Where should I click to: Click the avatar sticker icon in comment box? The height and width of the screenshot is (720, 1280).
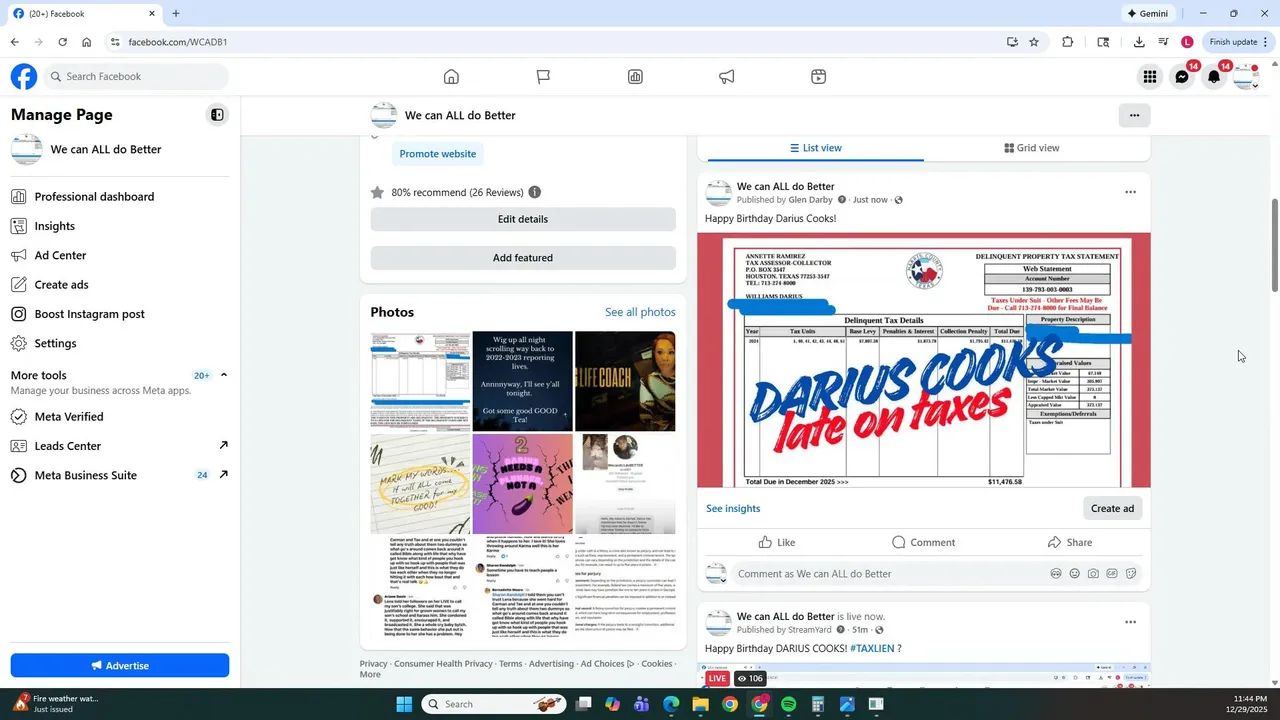click(x=1055, y=574)
